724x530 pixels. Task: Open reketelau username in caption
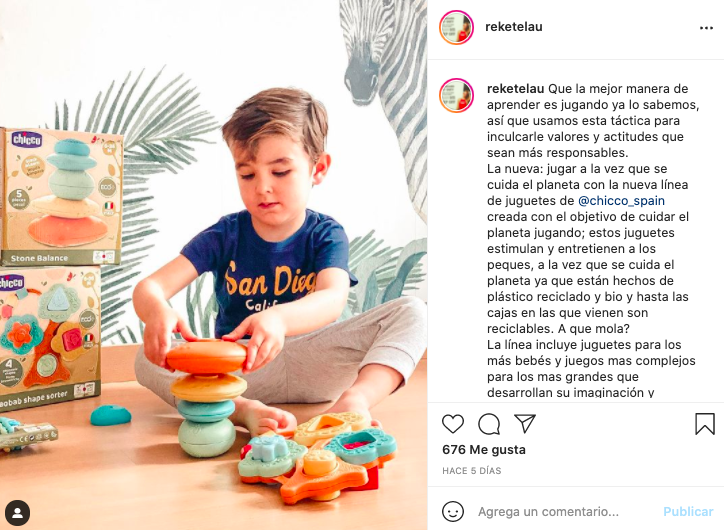pyautogui.click(x=515, y=89)
